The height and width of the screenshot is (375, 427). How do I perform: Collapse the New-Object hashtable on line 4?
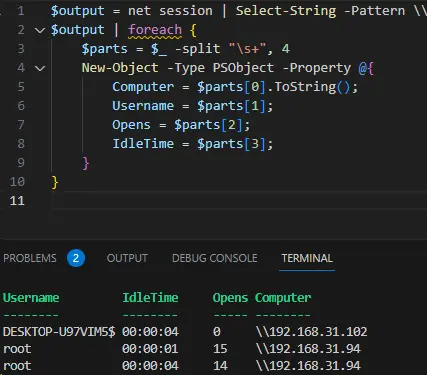click(40, 68)
